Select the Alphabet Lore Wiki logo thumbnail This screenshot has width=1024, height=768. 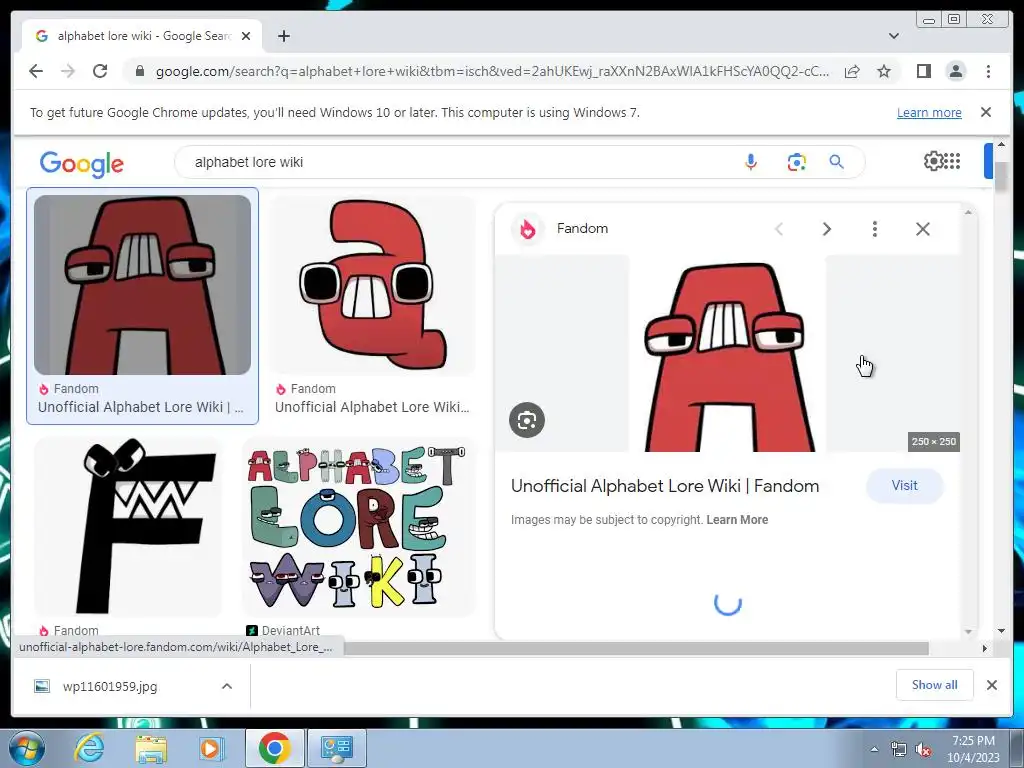tap(358, 526)
